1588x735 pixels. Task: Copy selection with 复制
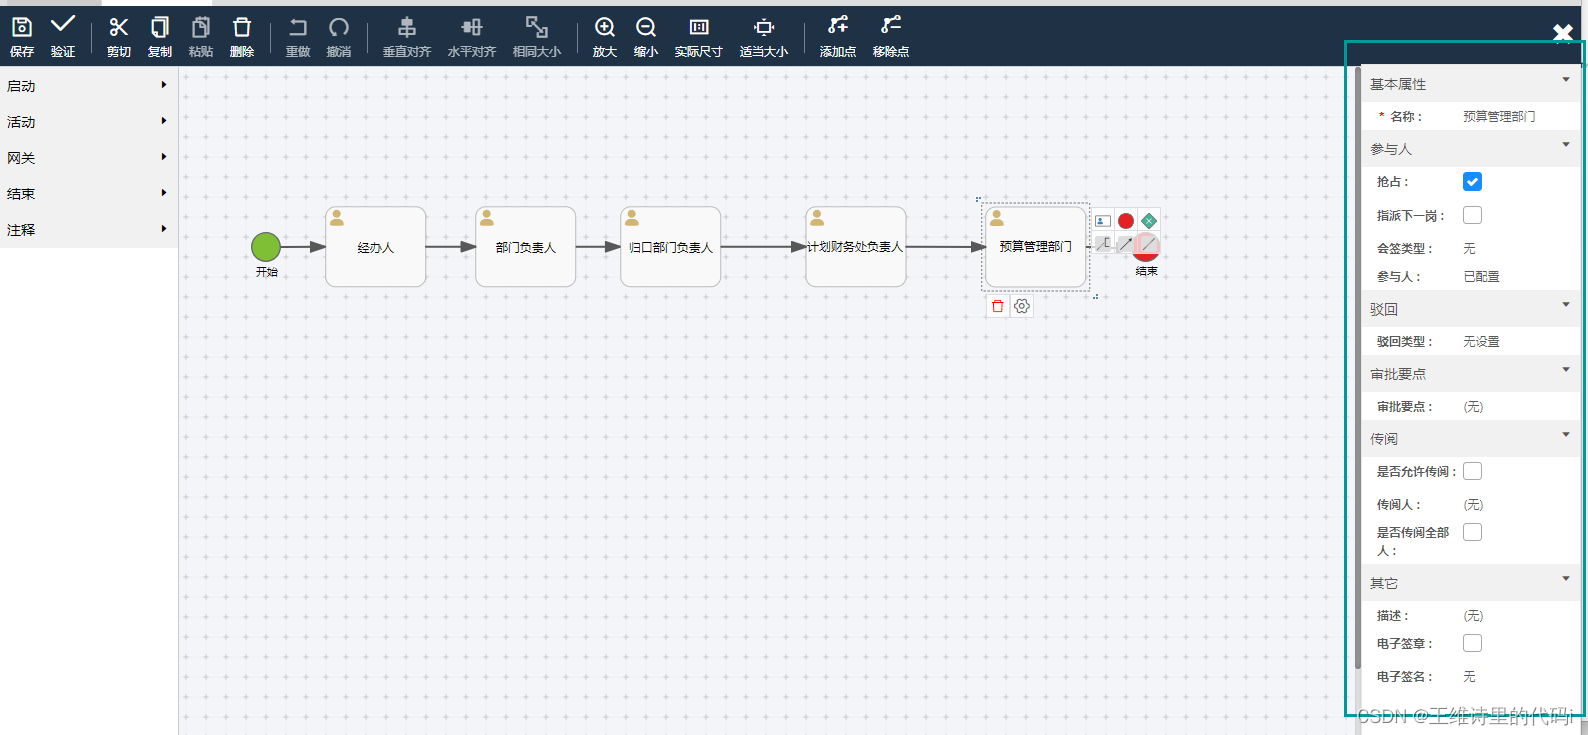click(160, 36)
